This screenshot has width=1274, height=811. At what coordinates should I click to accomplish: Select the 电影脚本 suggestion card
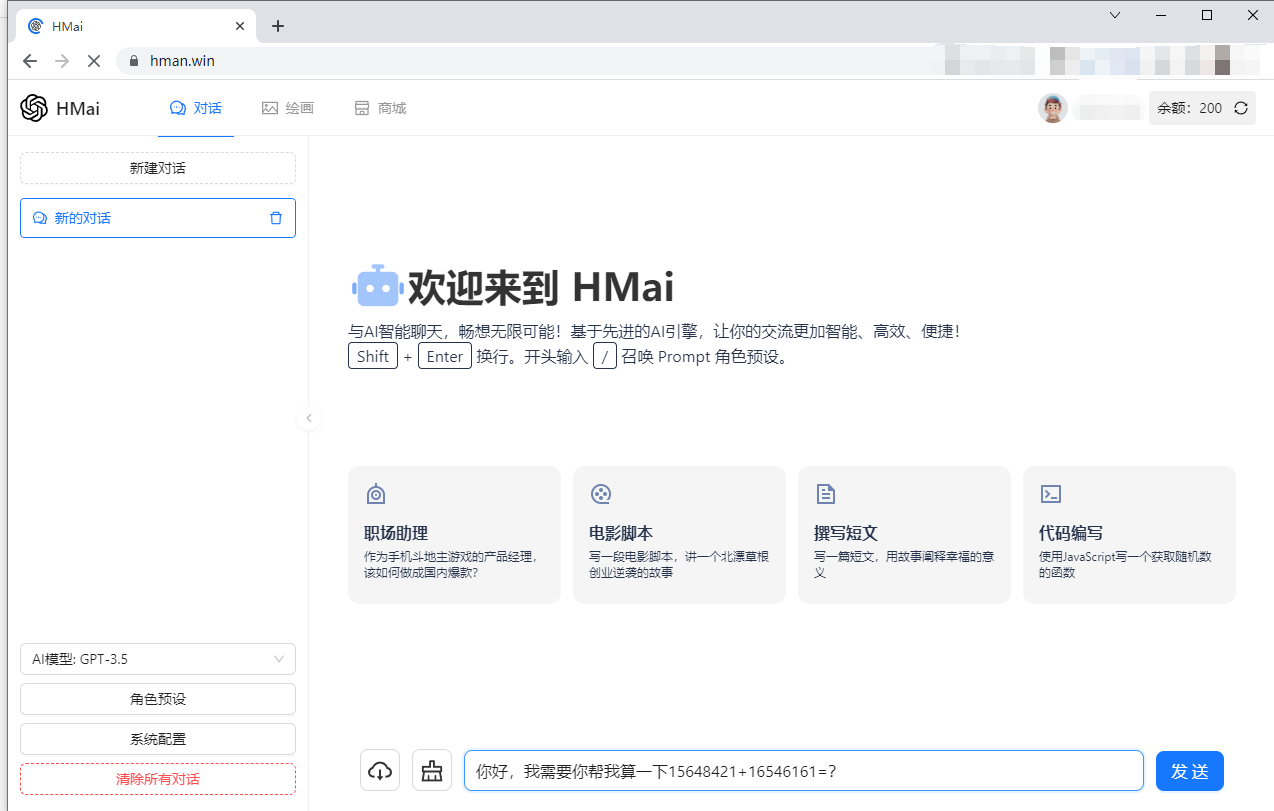click(x=679, y=535)
